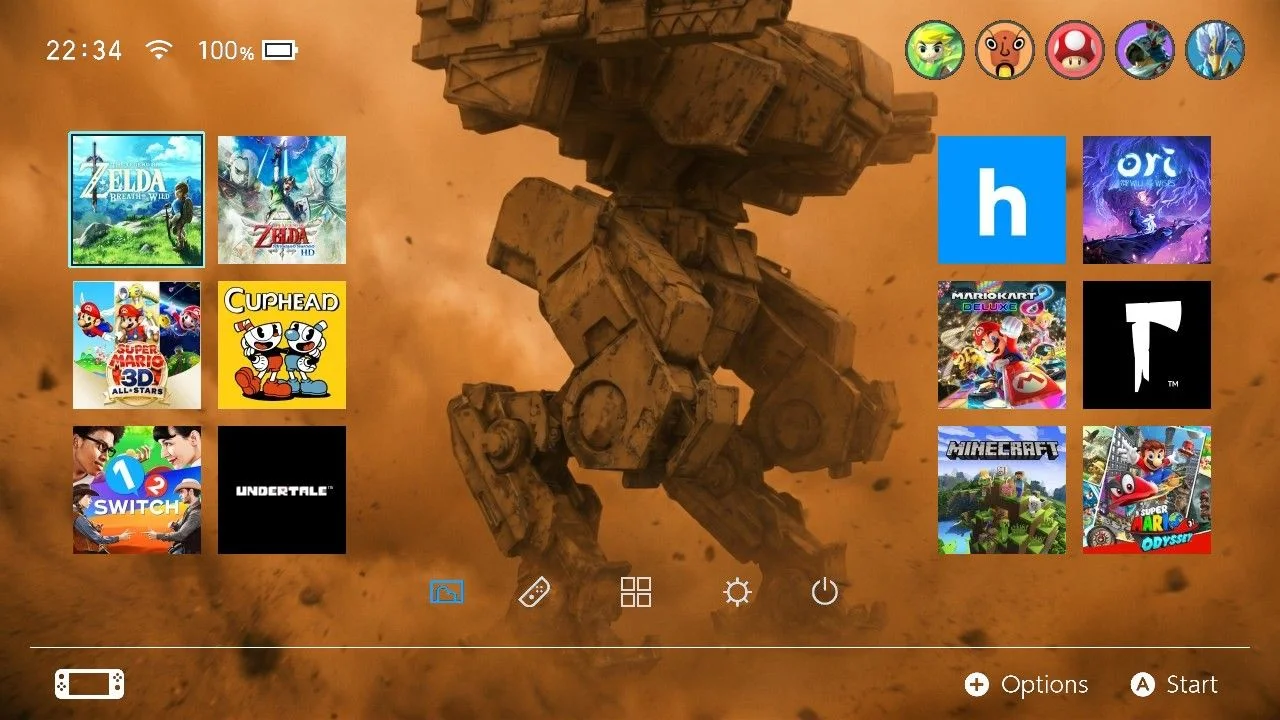Click the 100% battery percentage

coord(225,50)
